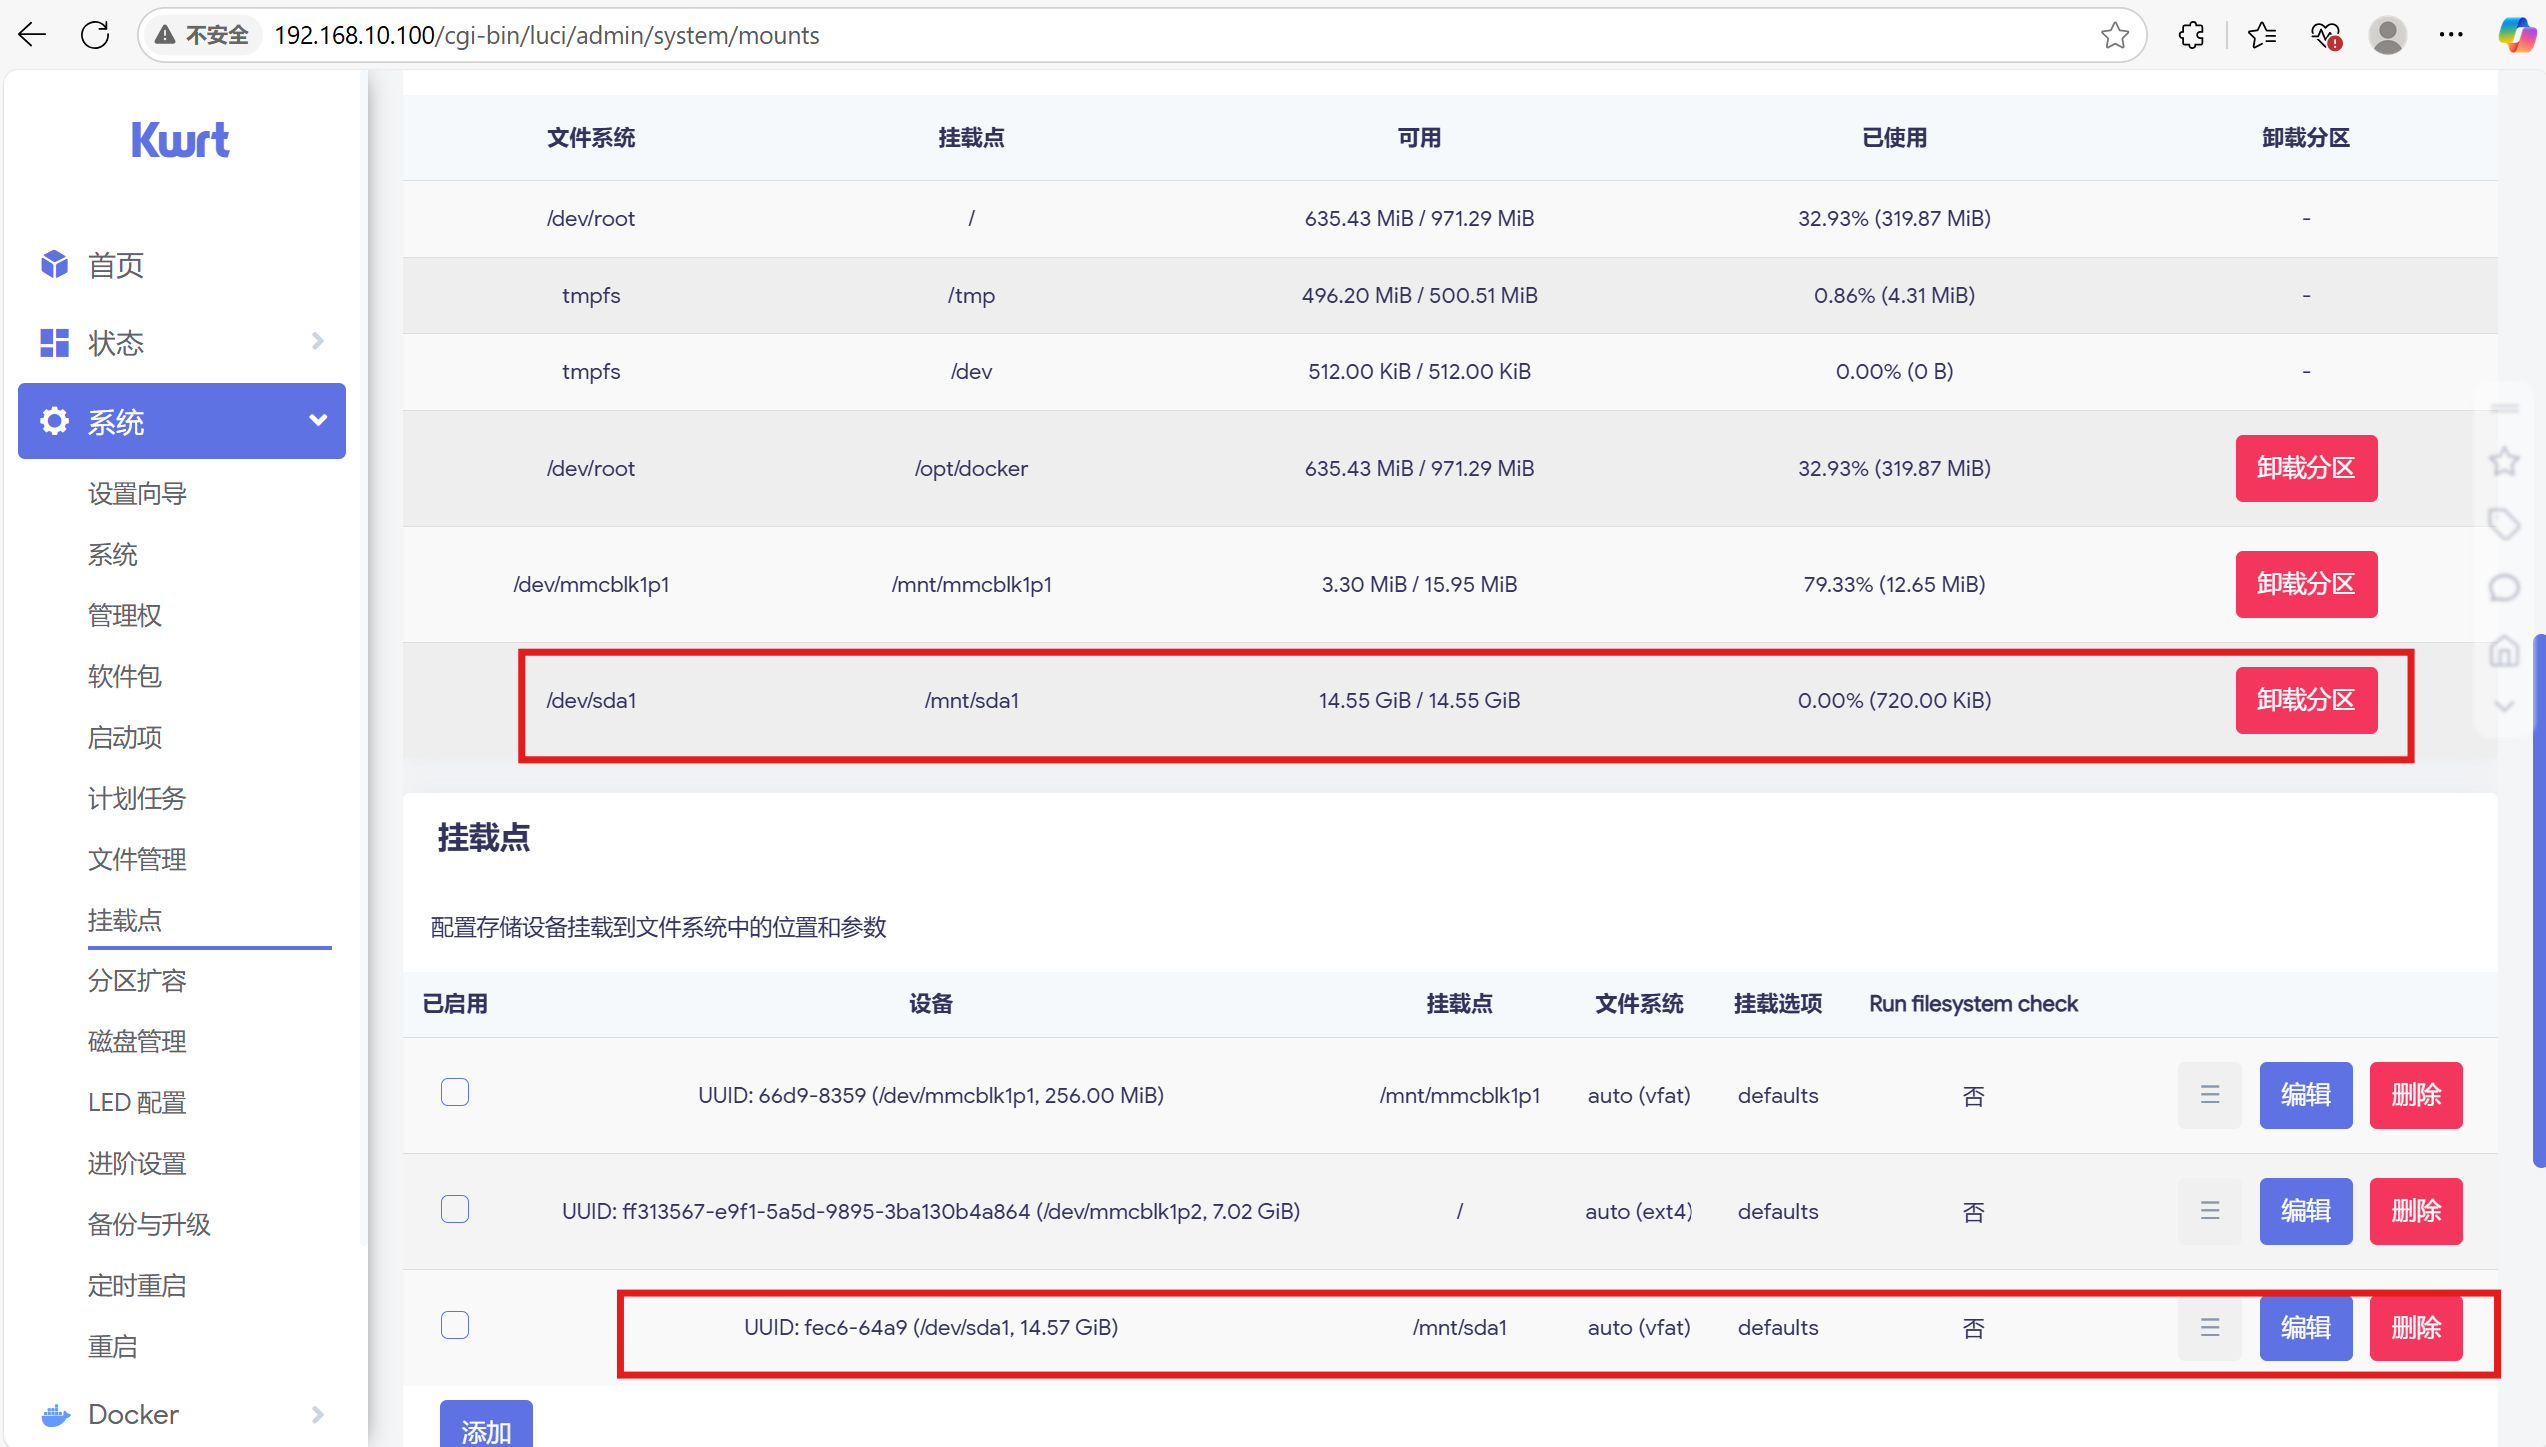The image size is (2546, 1447).
Task: Click the user profile avatar icon
Action: (2387, 35)
